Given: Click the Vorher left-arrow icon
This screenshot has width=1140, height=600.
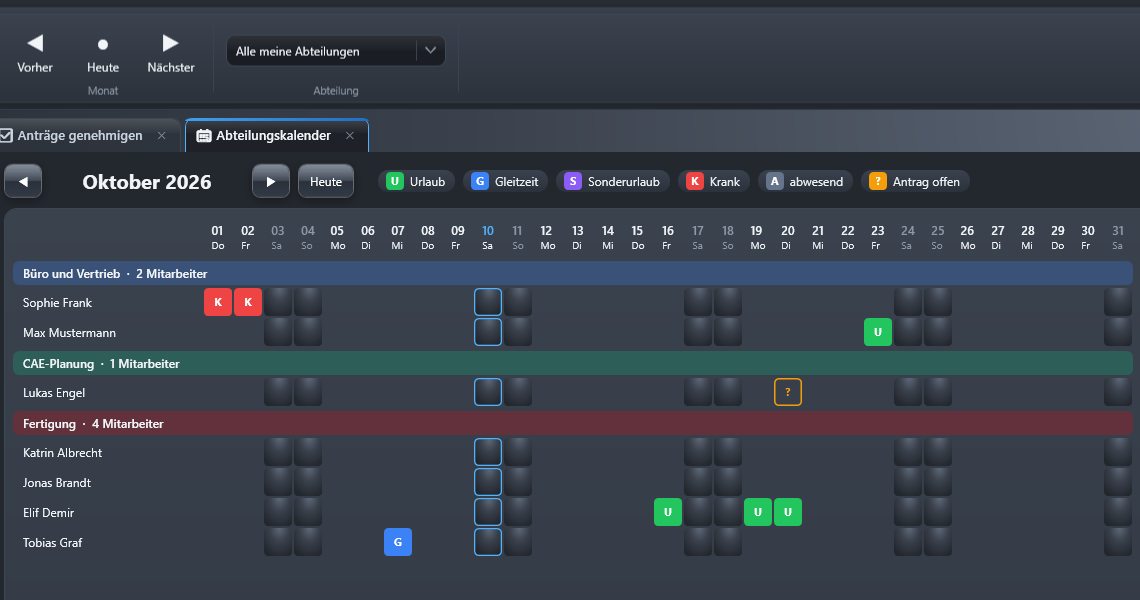Looking at the screenshot, I should click(x=35, y=44).
